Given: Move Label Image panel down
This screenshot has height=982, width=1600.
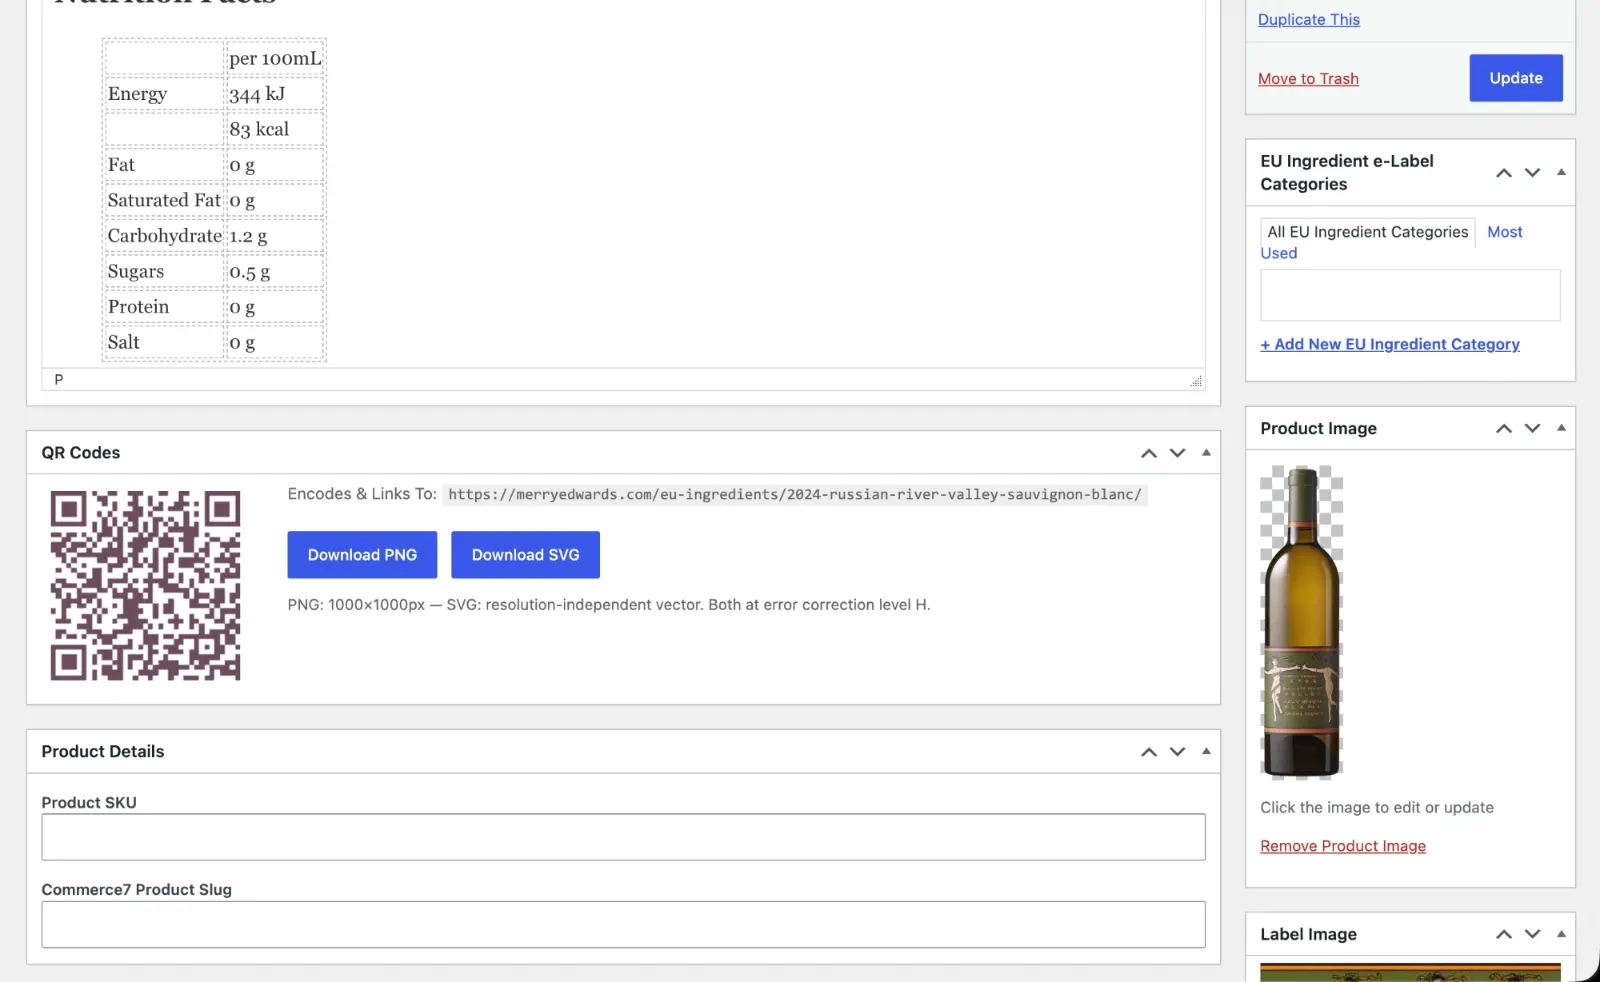Looking at the screenshot, I should click(1532, 934).
